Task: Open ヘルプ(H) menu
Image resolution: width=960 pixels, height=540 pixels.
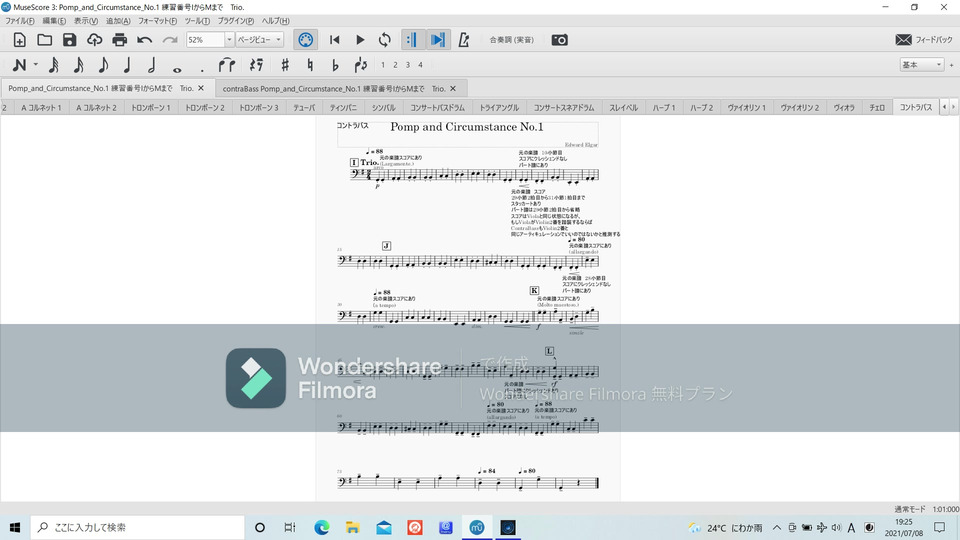Action: point(276,21)
